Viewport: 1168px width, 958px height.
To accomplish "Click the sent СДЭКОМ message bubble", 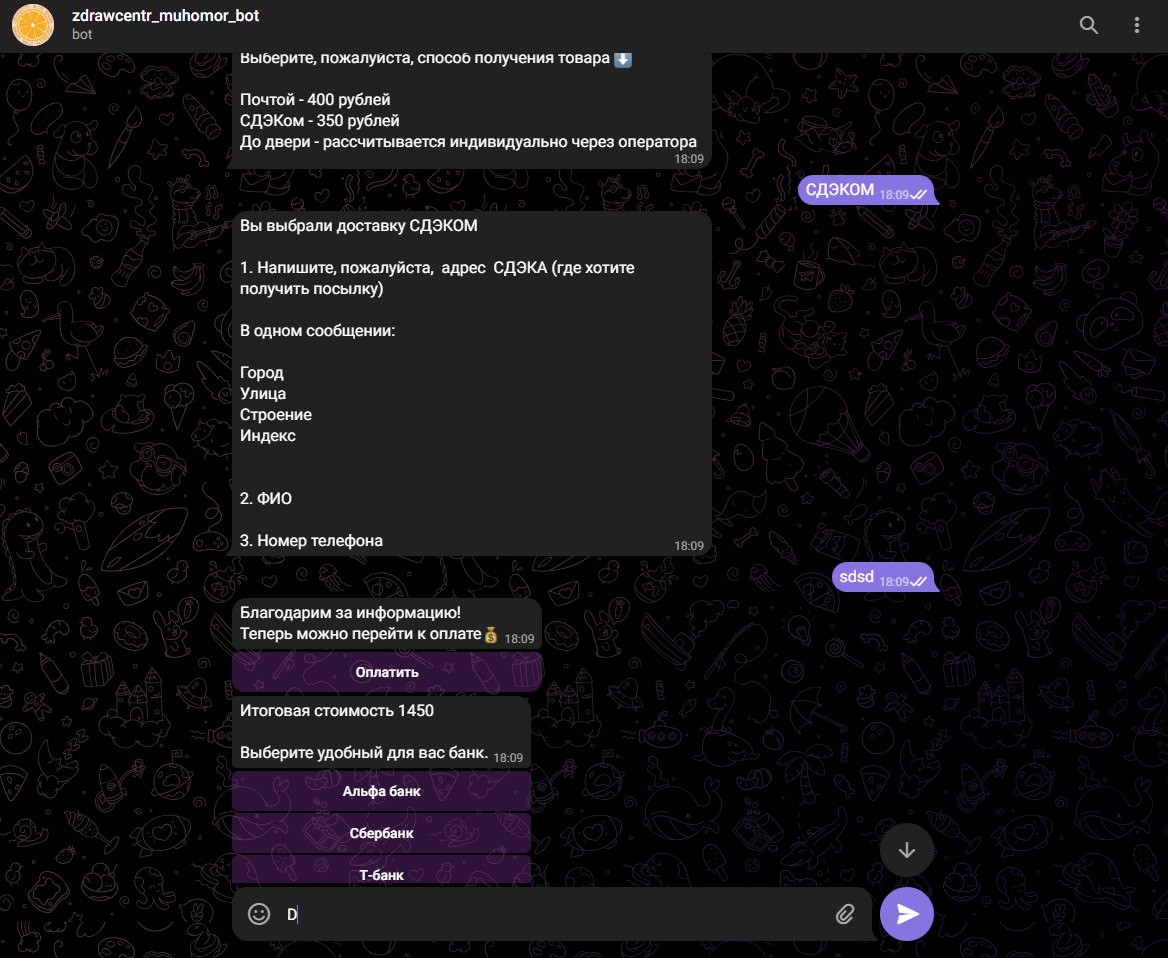I will (x=841, y=190).
